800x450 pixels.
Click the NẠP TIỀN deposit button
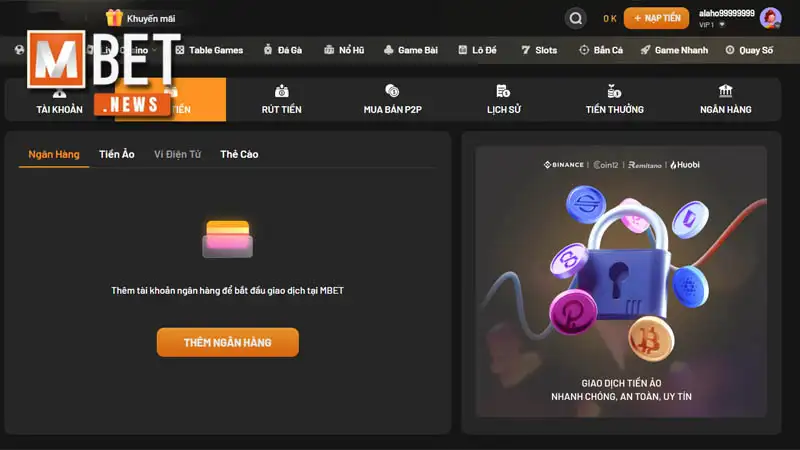tap(656, 18)
